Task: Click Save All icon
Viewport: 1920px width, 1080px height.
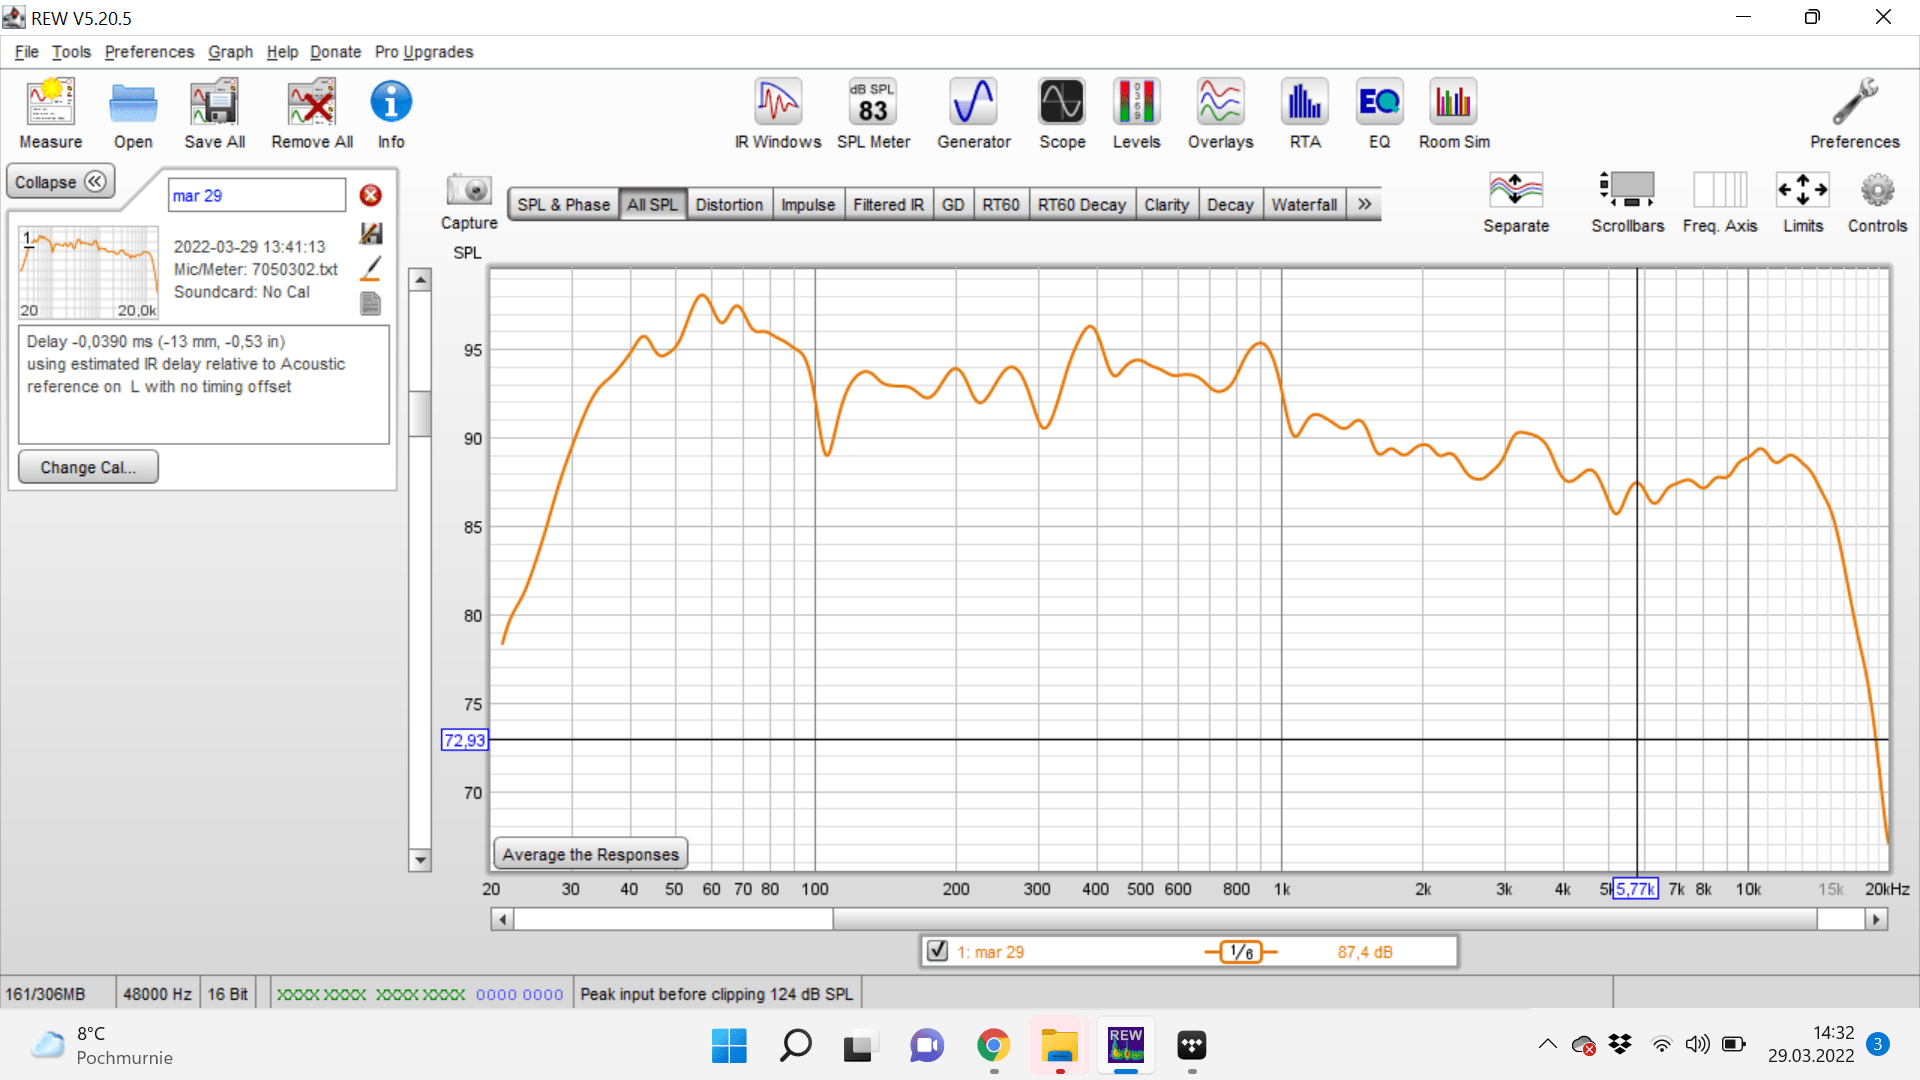Action: coord(214,103)
